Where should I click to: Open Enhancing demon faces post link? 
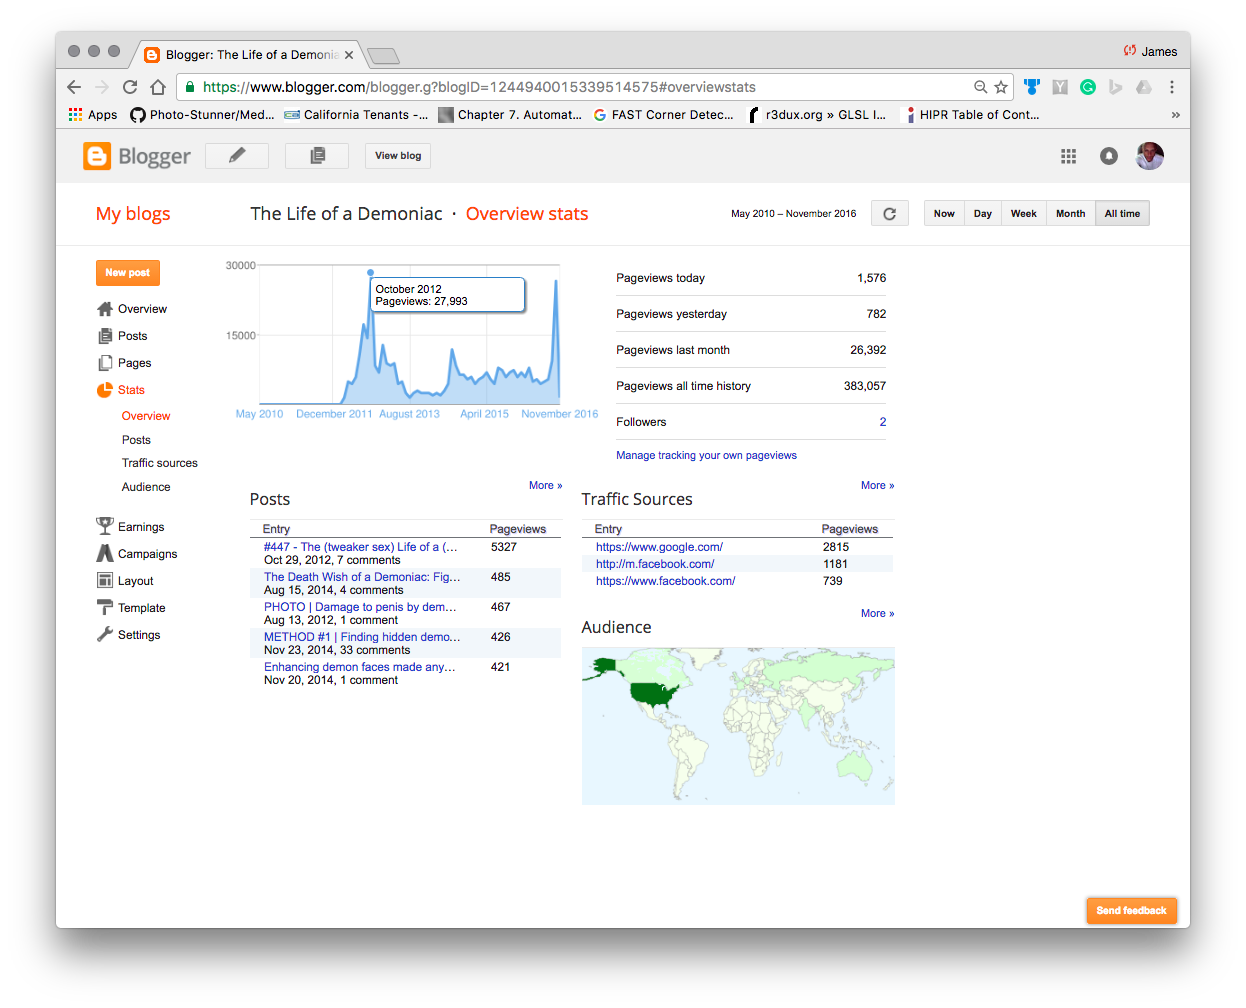pyautogui.click(x=359, y=667)
